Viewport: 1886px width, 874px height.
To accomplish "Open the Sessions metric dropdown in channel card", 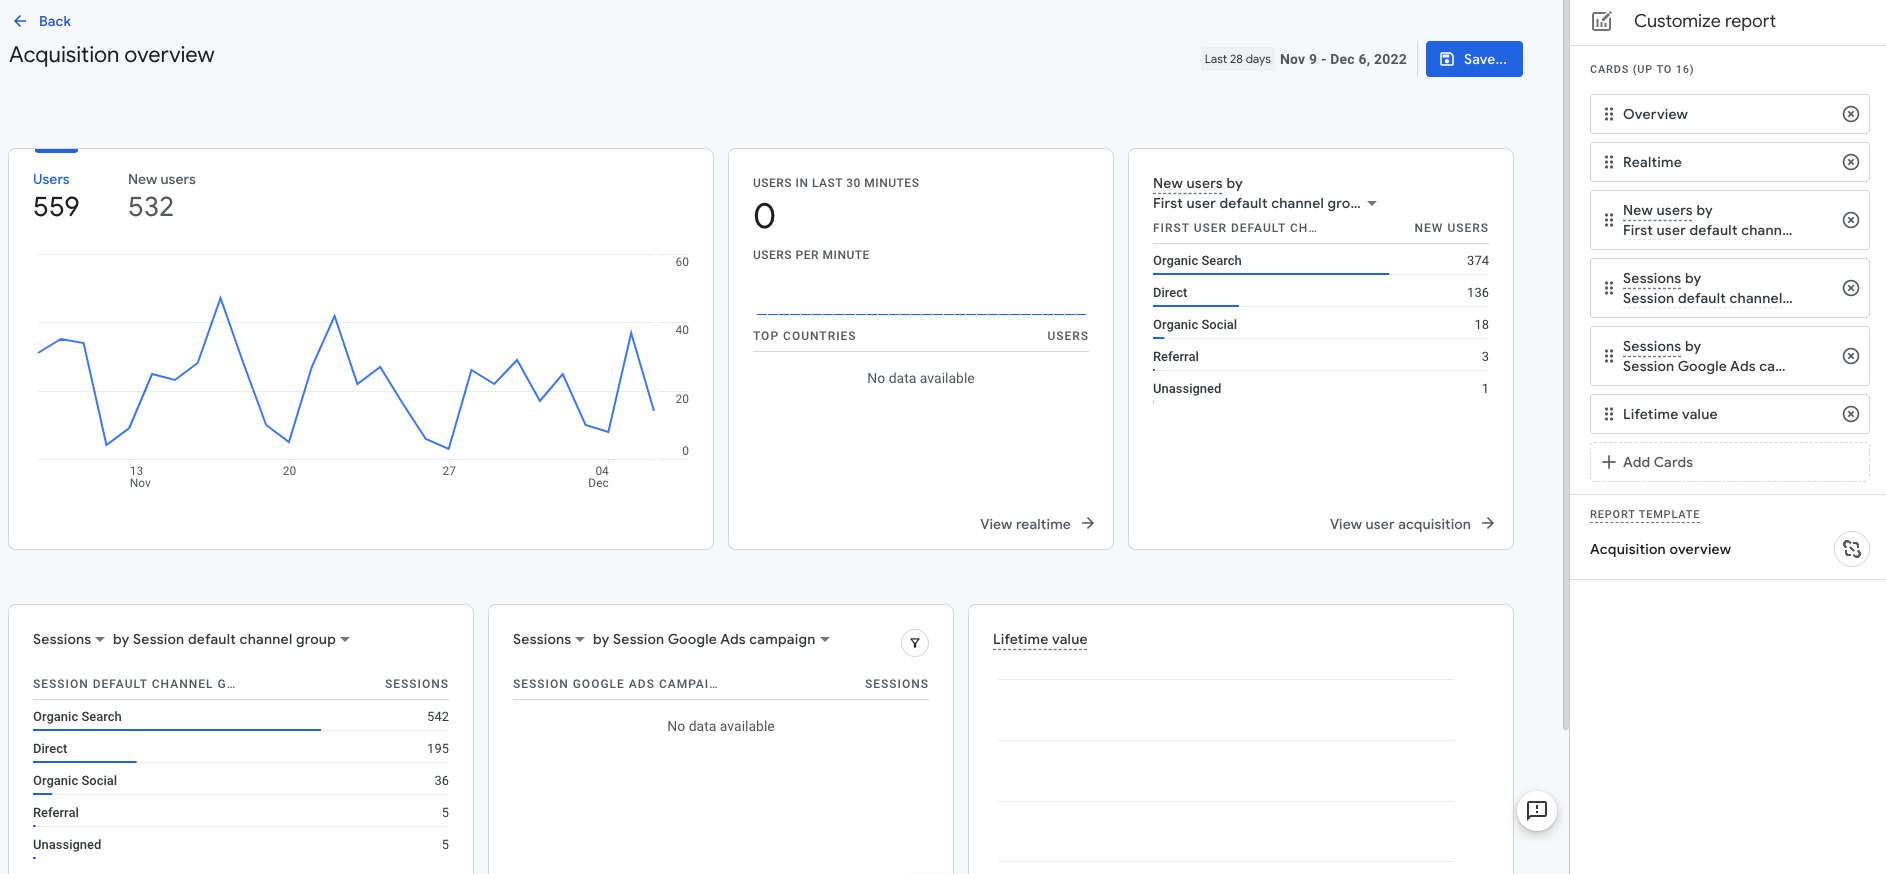I will coord(69,640).
